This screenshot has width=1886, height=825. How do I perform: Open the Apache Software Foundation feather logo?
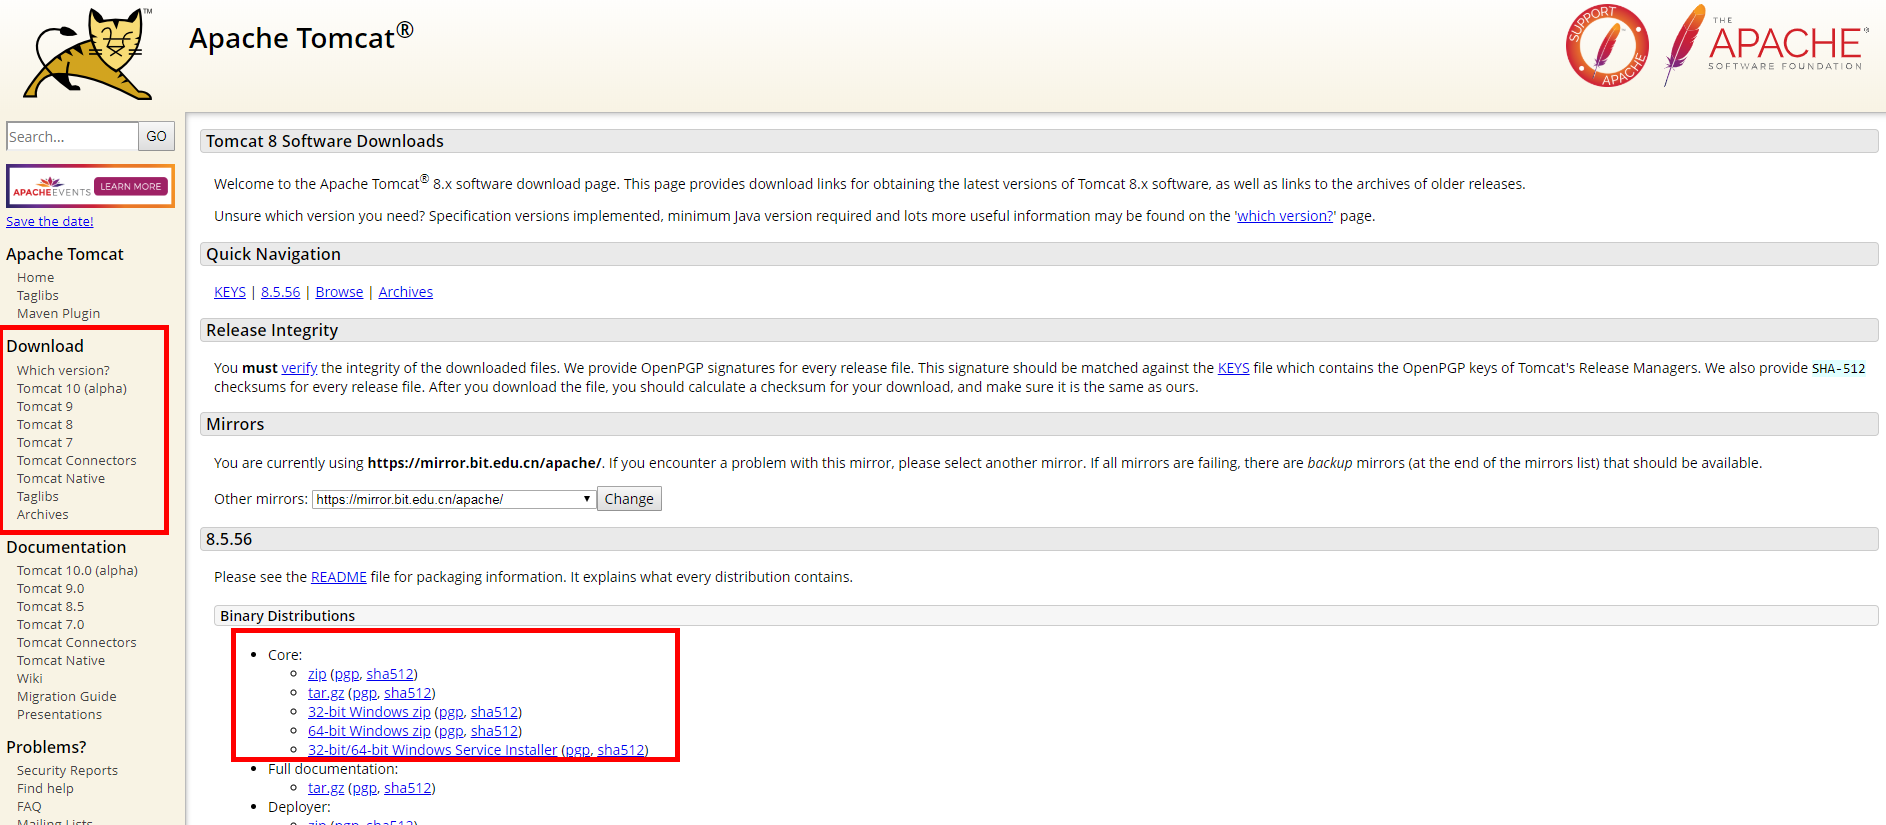tap(1765, 45)
